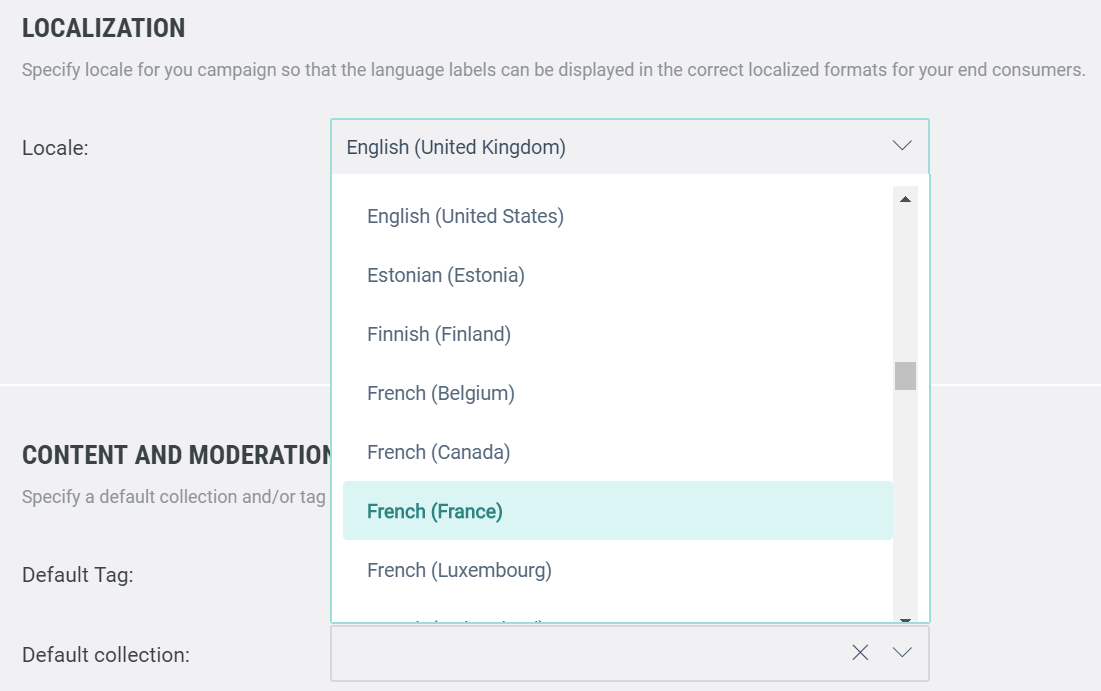Expand the Default collection dropdown arrow

(902, 653)
